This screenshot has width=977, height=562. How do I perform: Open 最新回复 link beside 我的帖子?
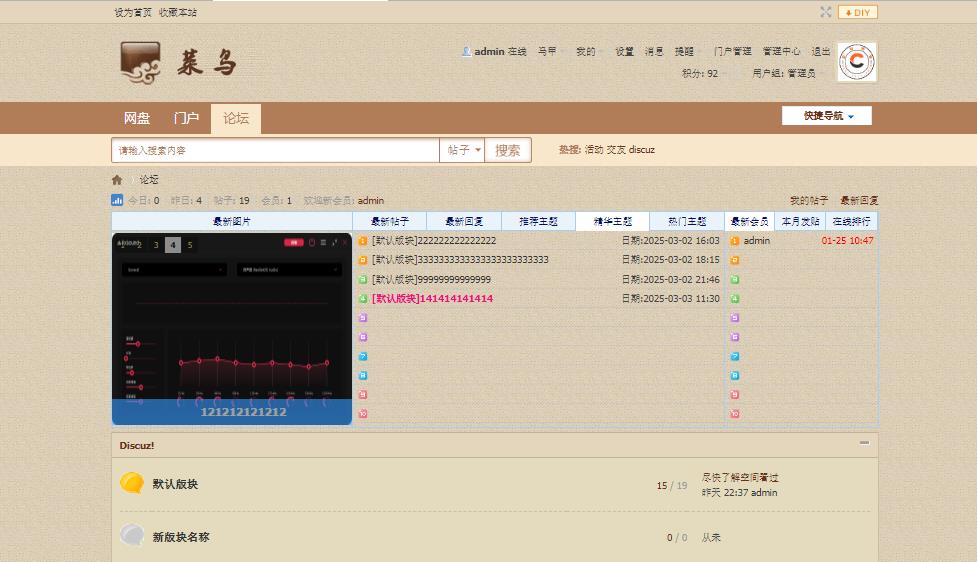[859, 201]
